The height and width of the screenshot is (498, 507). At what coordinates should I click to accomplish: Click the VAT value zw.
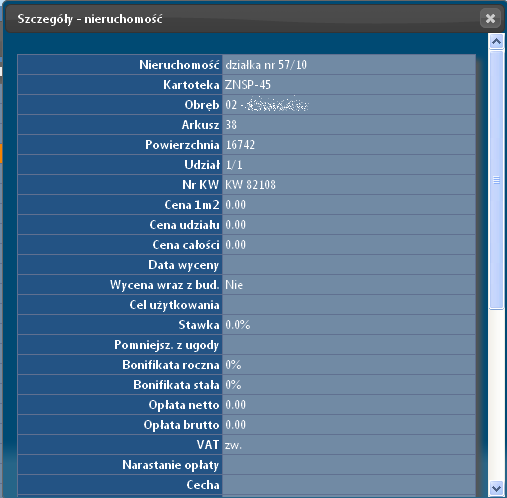tap(233, 445)
